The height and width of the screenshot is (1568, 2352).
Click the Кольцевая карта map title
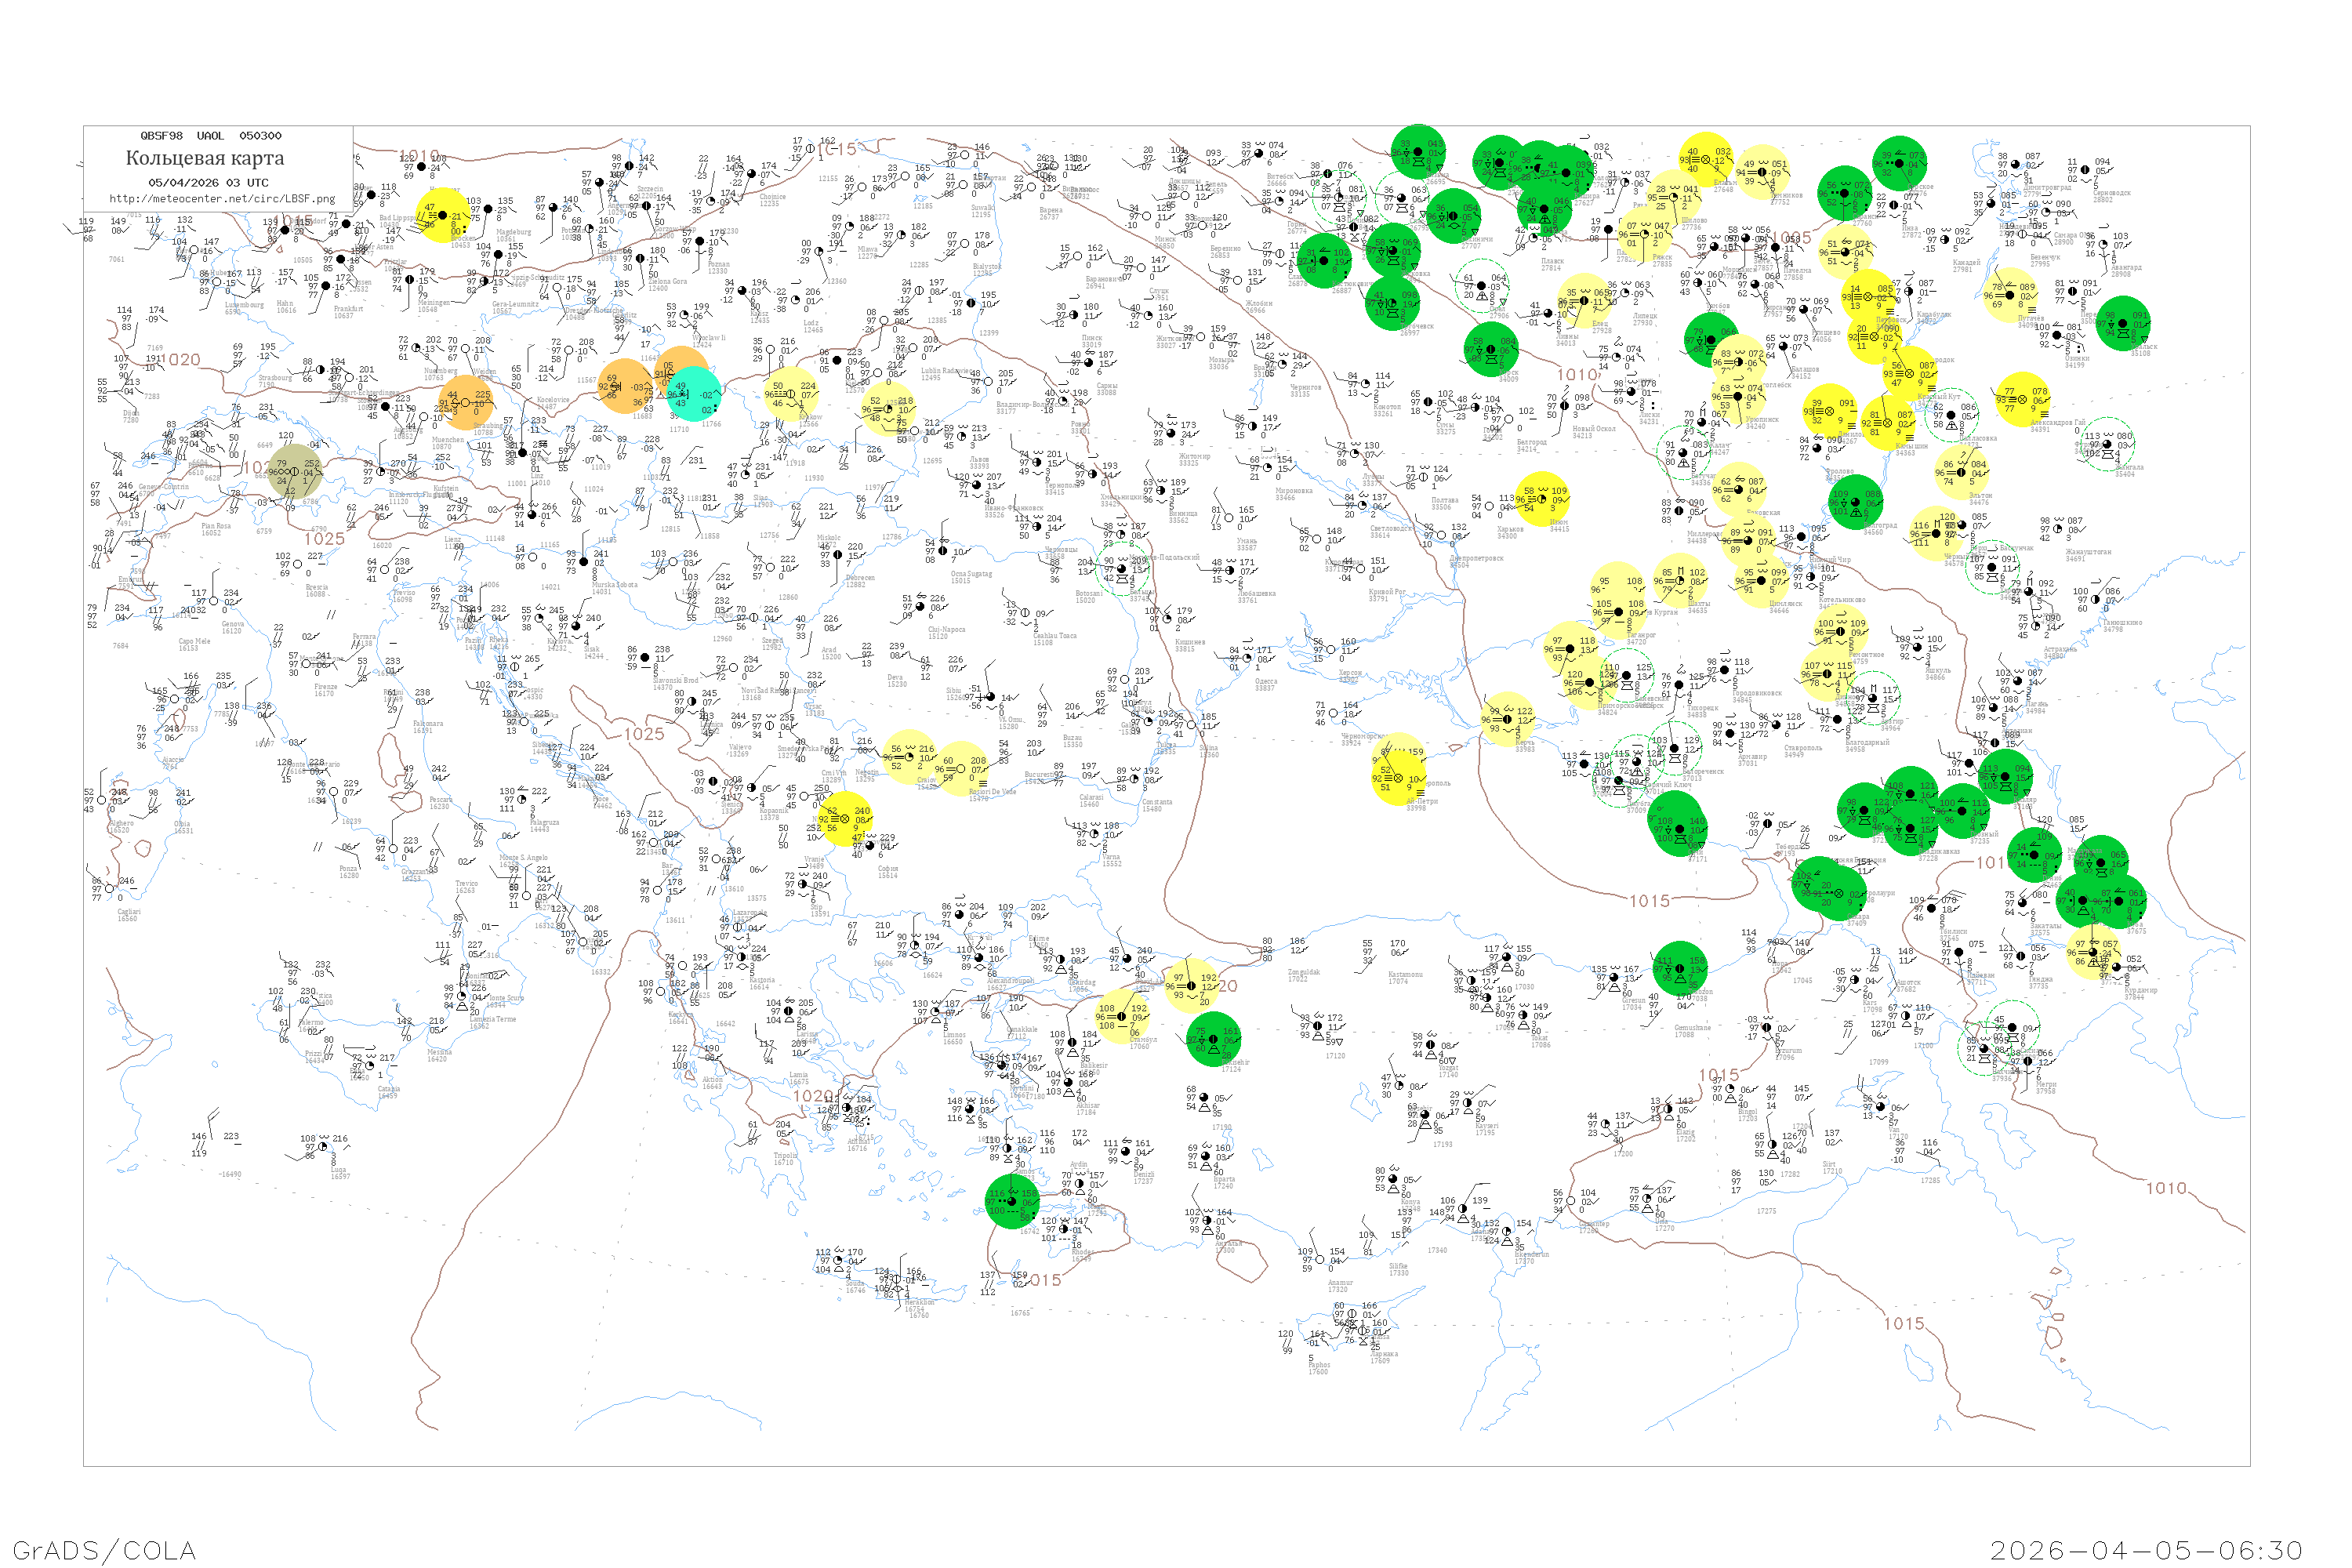coord(205,158)
